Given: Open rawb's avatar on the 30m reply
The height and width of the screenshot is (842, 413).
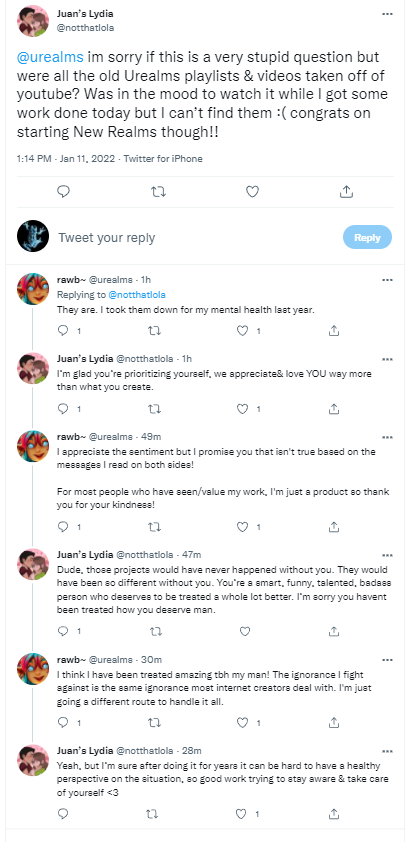Looking at the screenshot, I should coord(33,669).
